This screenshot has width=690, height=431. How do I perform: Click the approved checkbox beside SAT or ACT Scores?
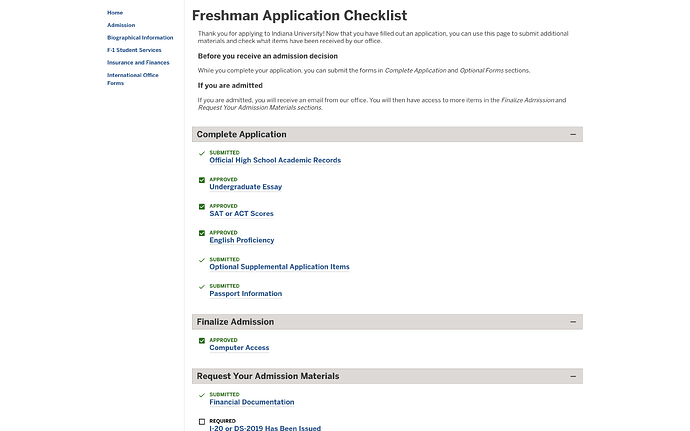click(202, 207)
